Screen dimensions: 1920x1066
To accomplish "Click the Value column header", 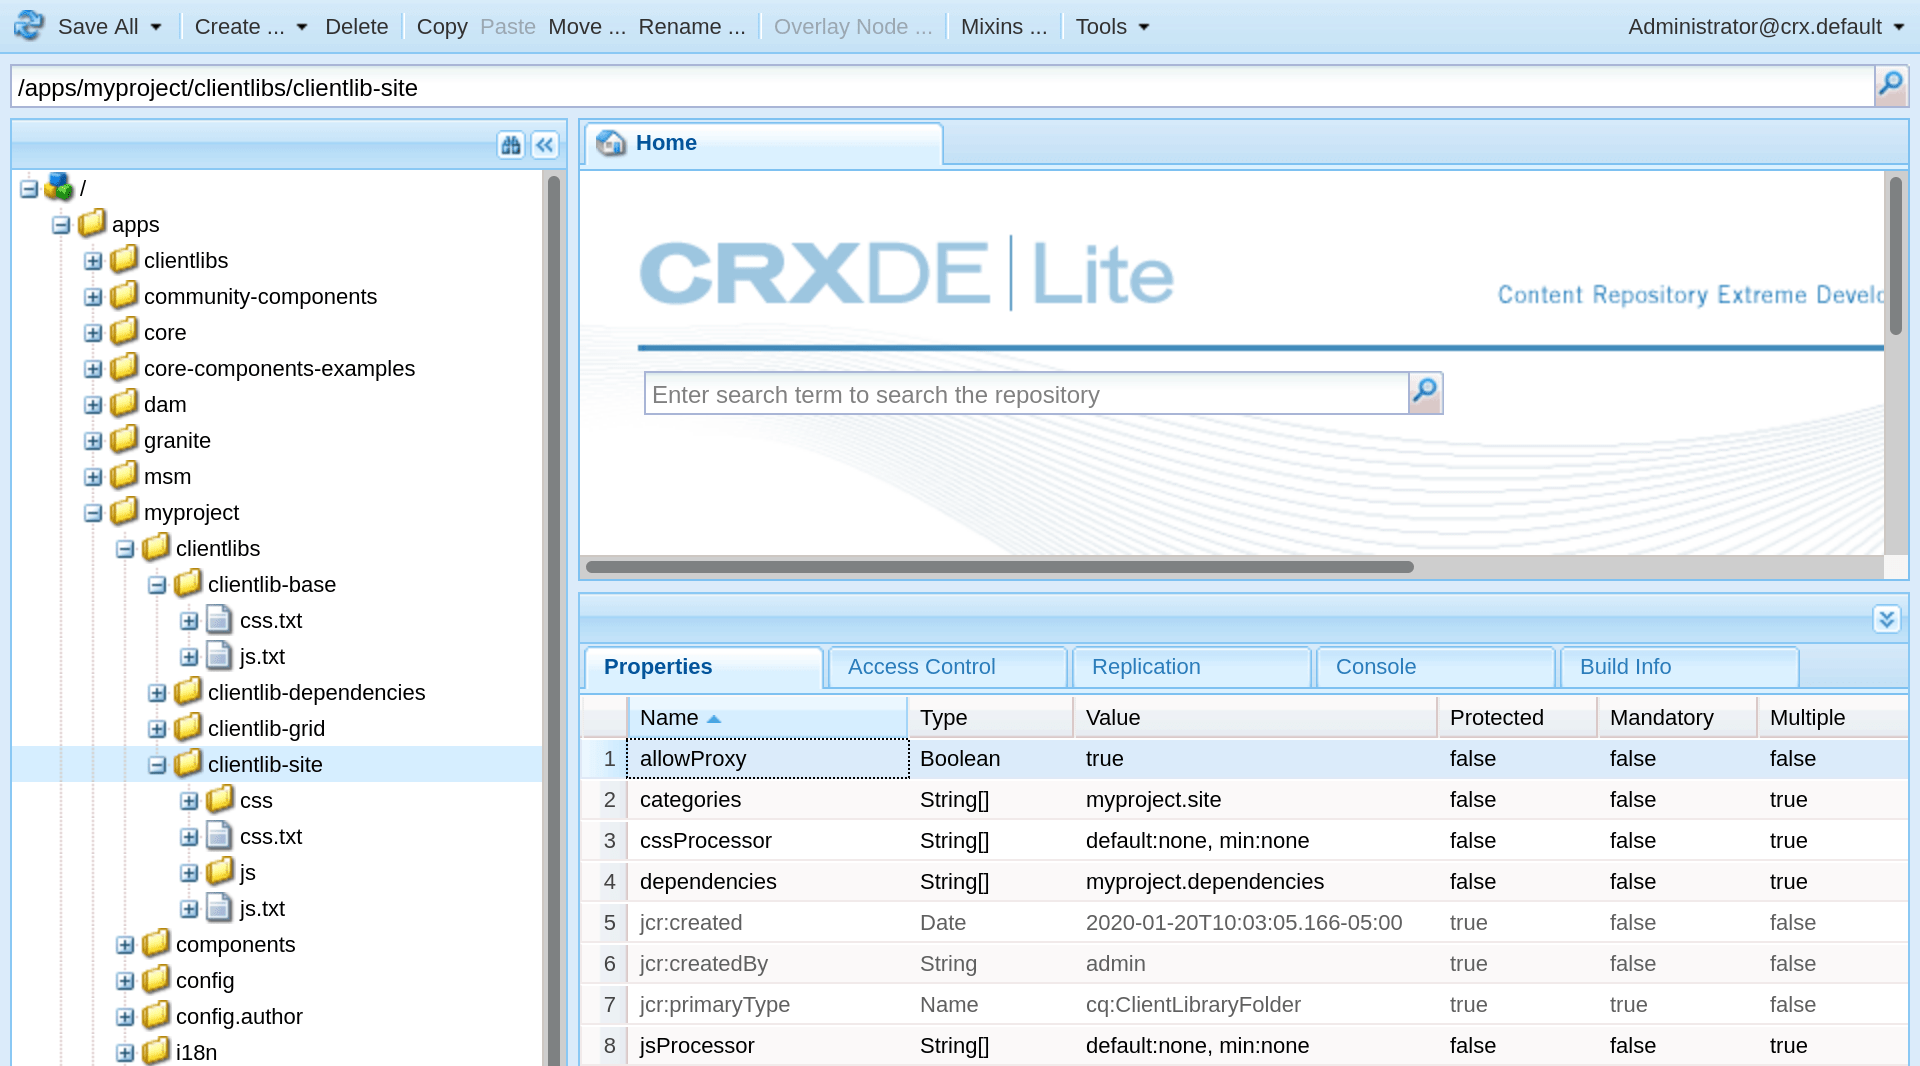I will pos(1255,718).
